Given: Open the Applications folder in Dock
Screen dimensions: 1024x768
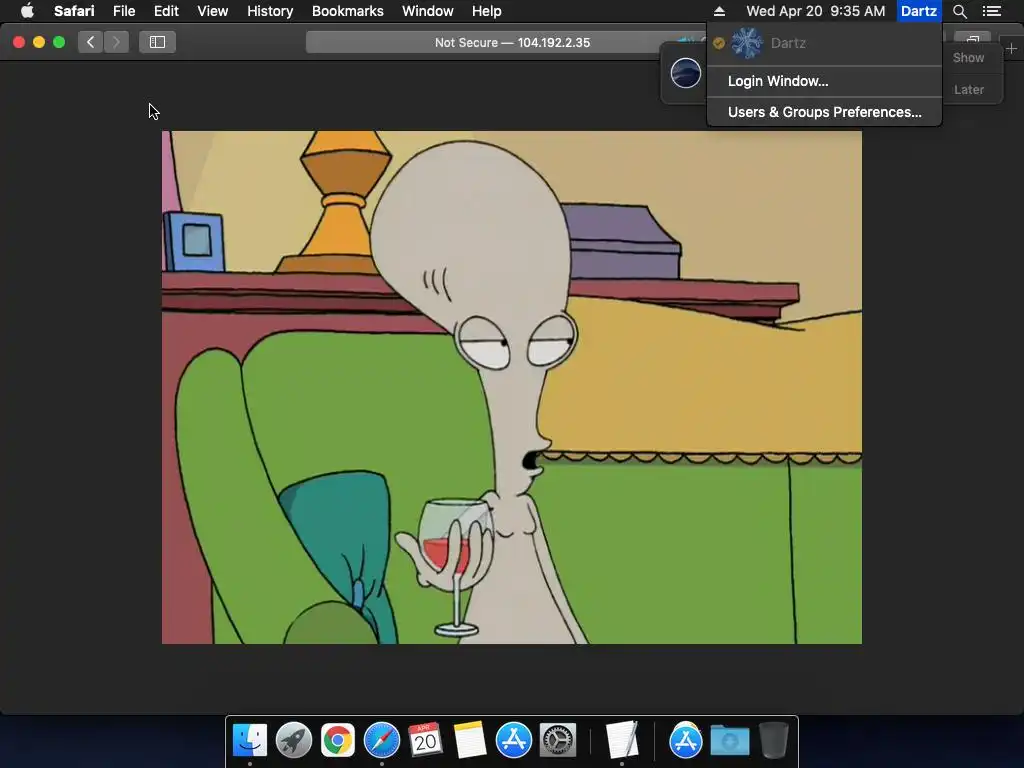Looking at the screenshot, I should [686, 740].
